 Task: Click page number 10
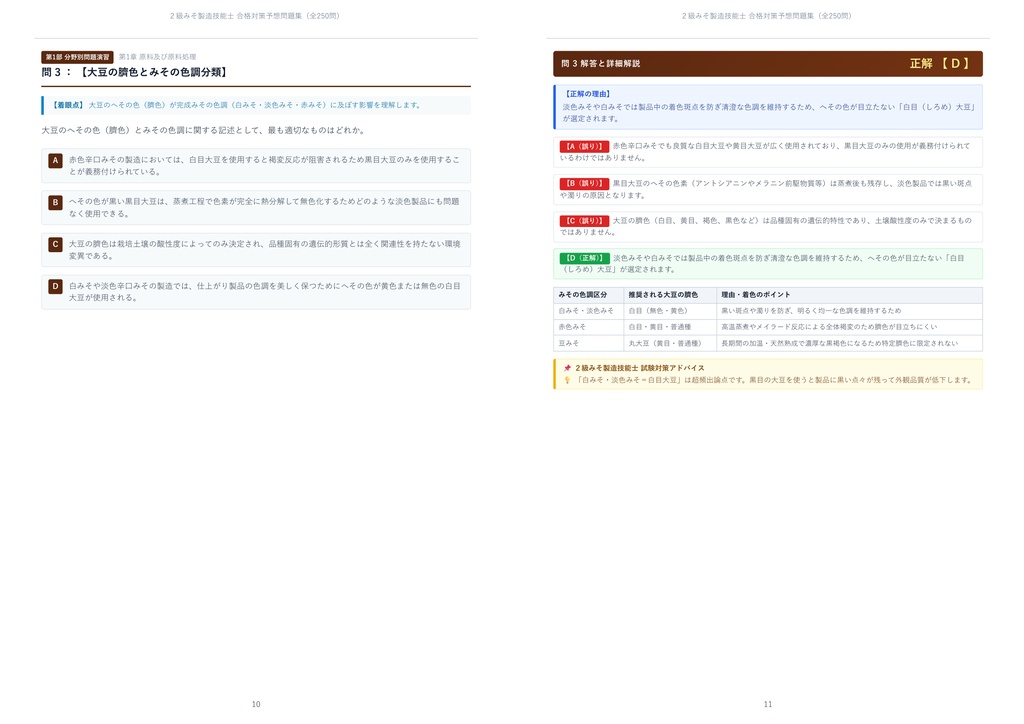tap(256, 704)
